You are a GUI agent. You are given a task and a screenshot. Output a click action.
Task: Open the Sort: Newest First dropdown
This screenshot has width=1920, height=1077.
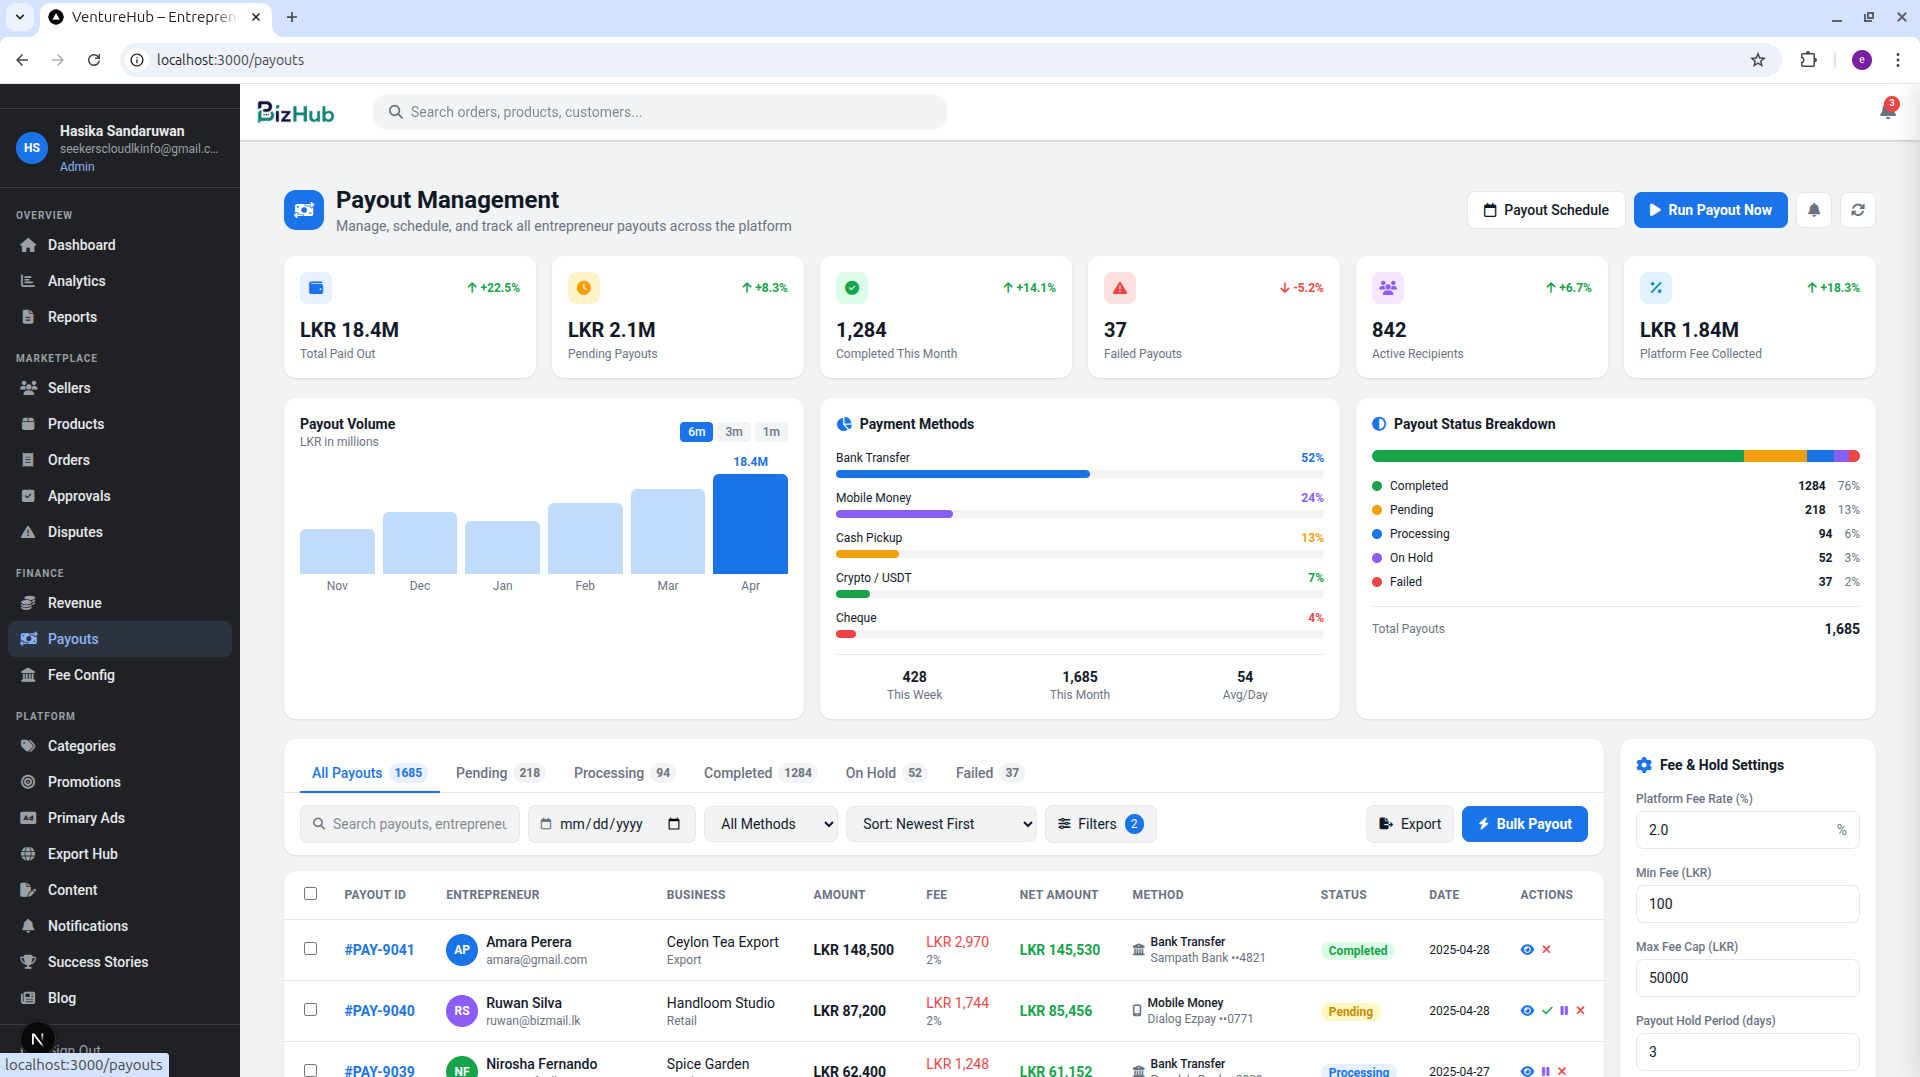click(941, 824)
